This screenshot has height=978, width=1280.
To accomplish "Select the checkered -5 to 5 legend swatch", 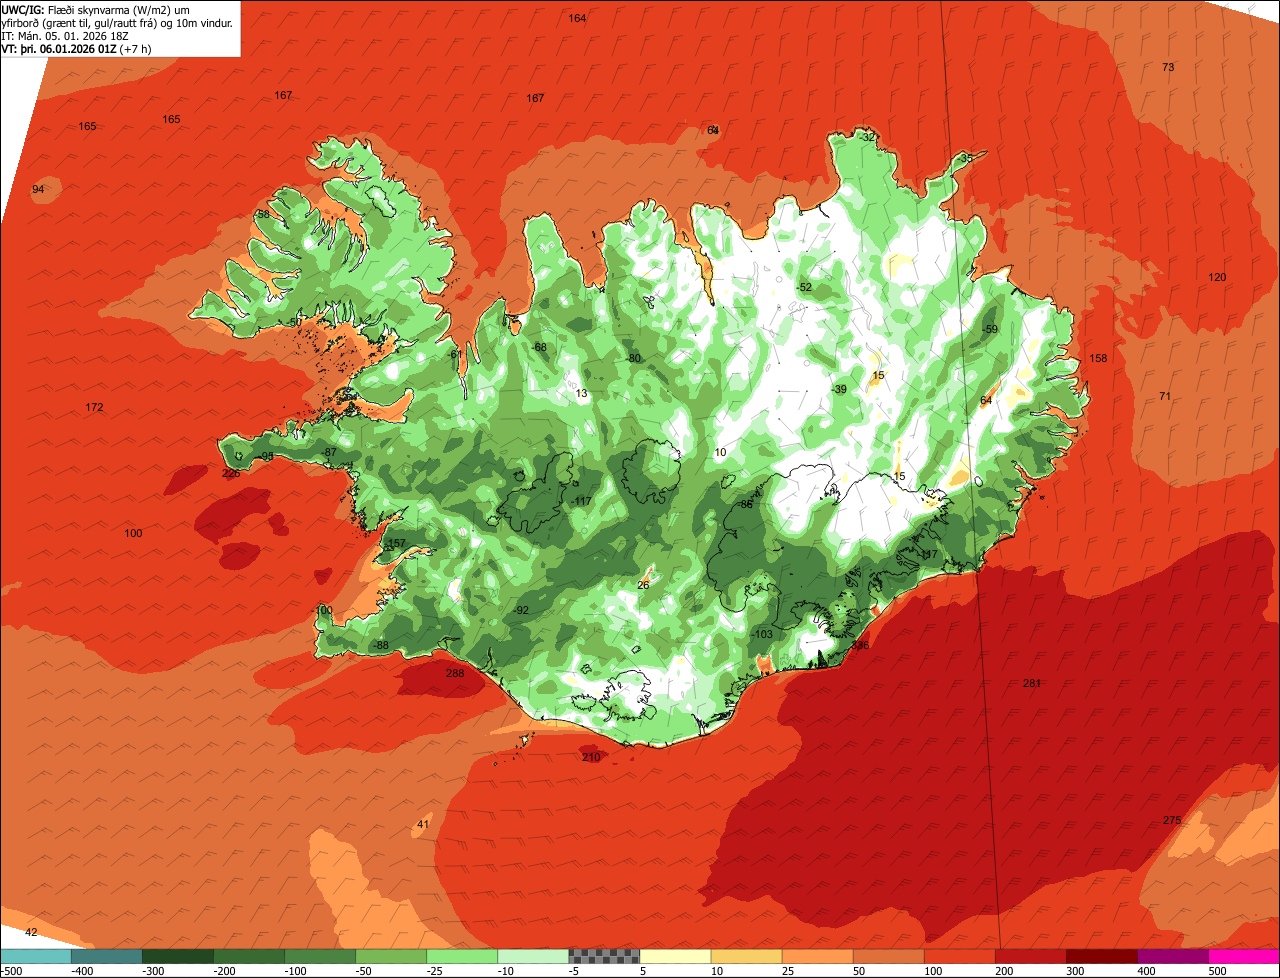I will click(604, 956).
